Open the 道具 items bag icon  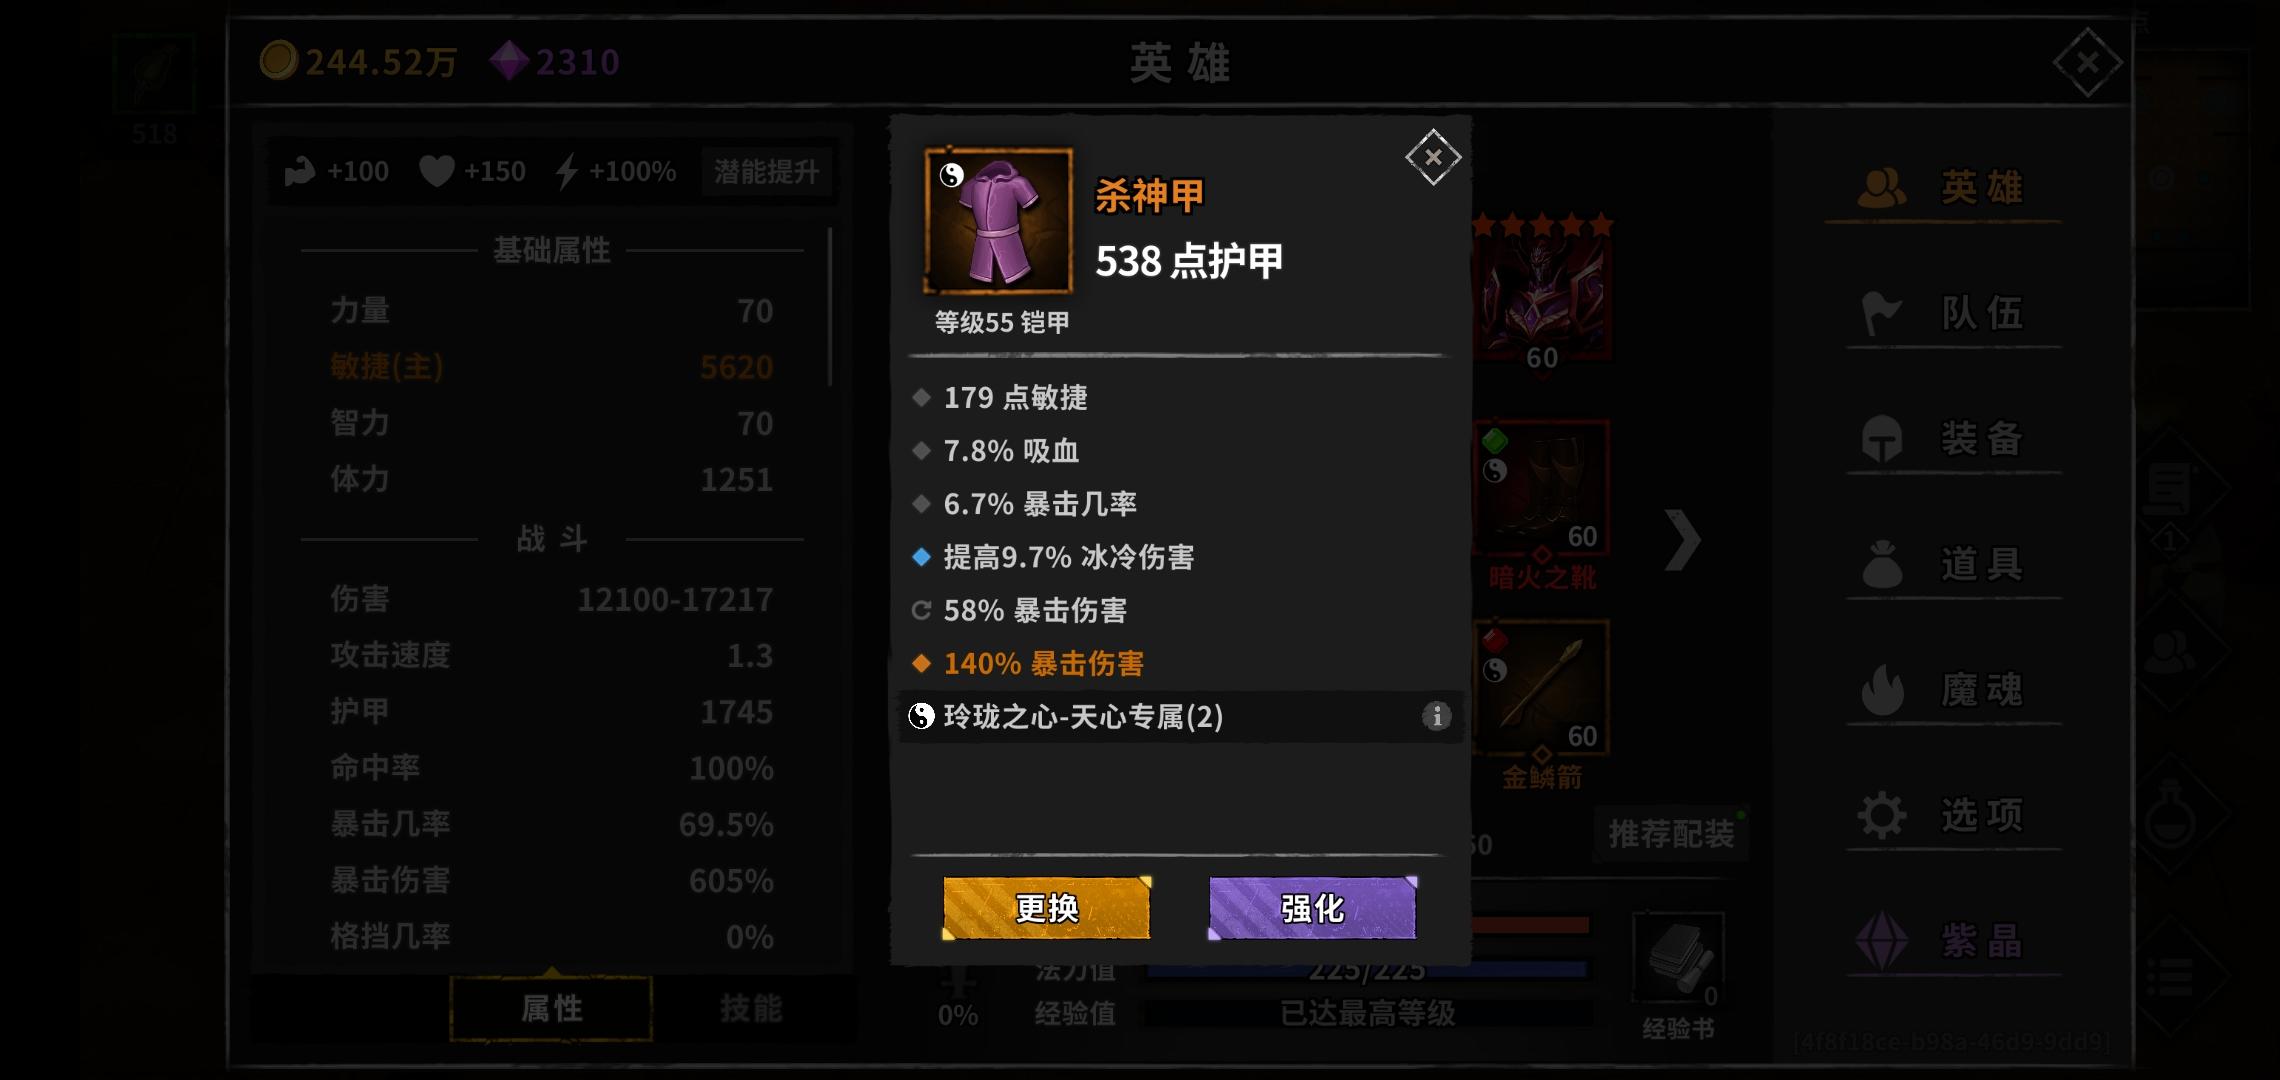[x=1882, y=565]
